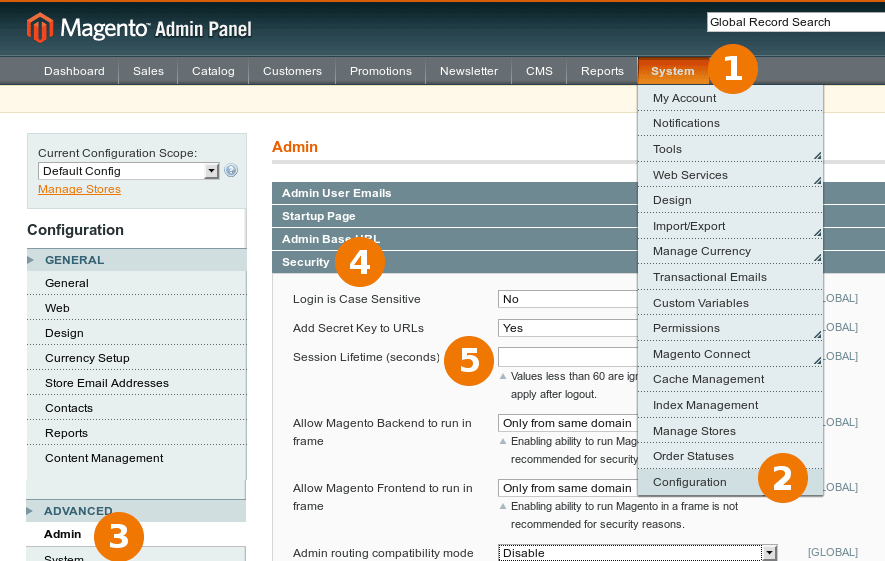Viewport: 885px width, 561px height.
Task: Select Manage Stores in System menu
Action: (730, 431)
